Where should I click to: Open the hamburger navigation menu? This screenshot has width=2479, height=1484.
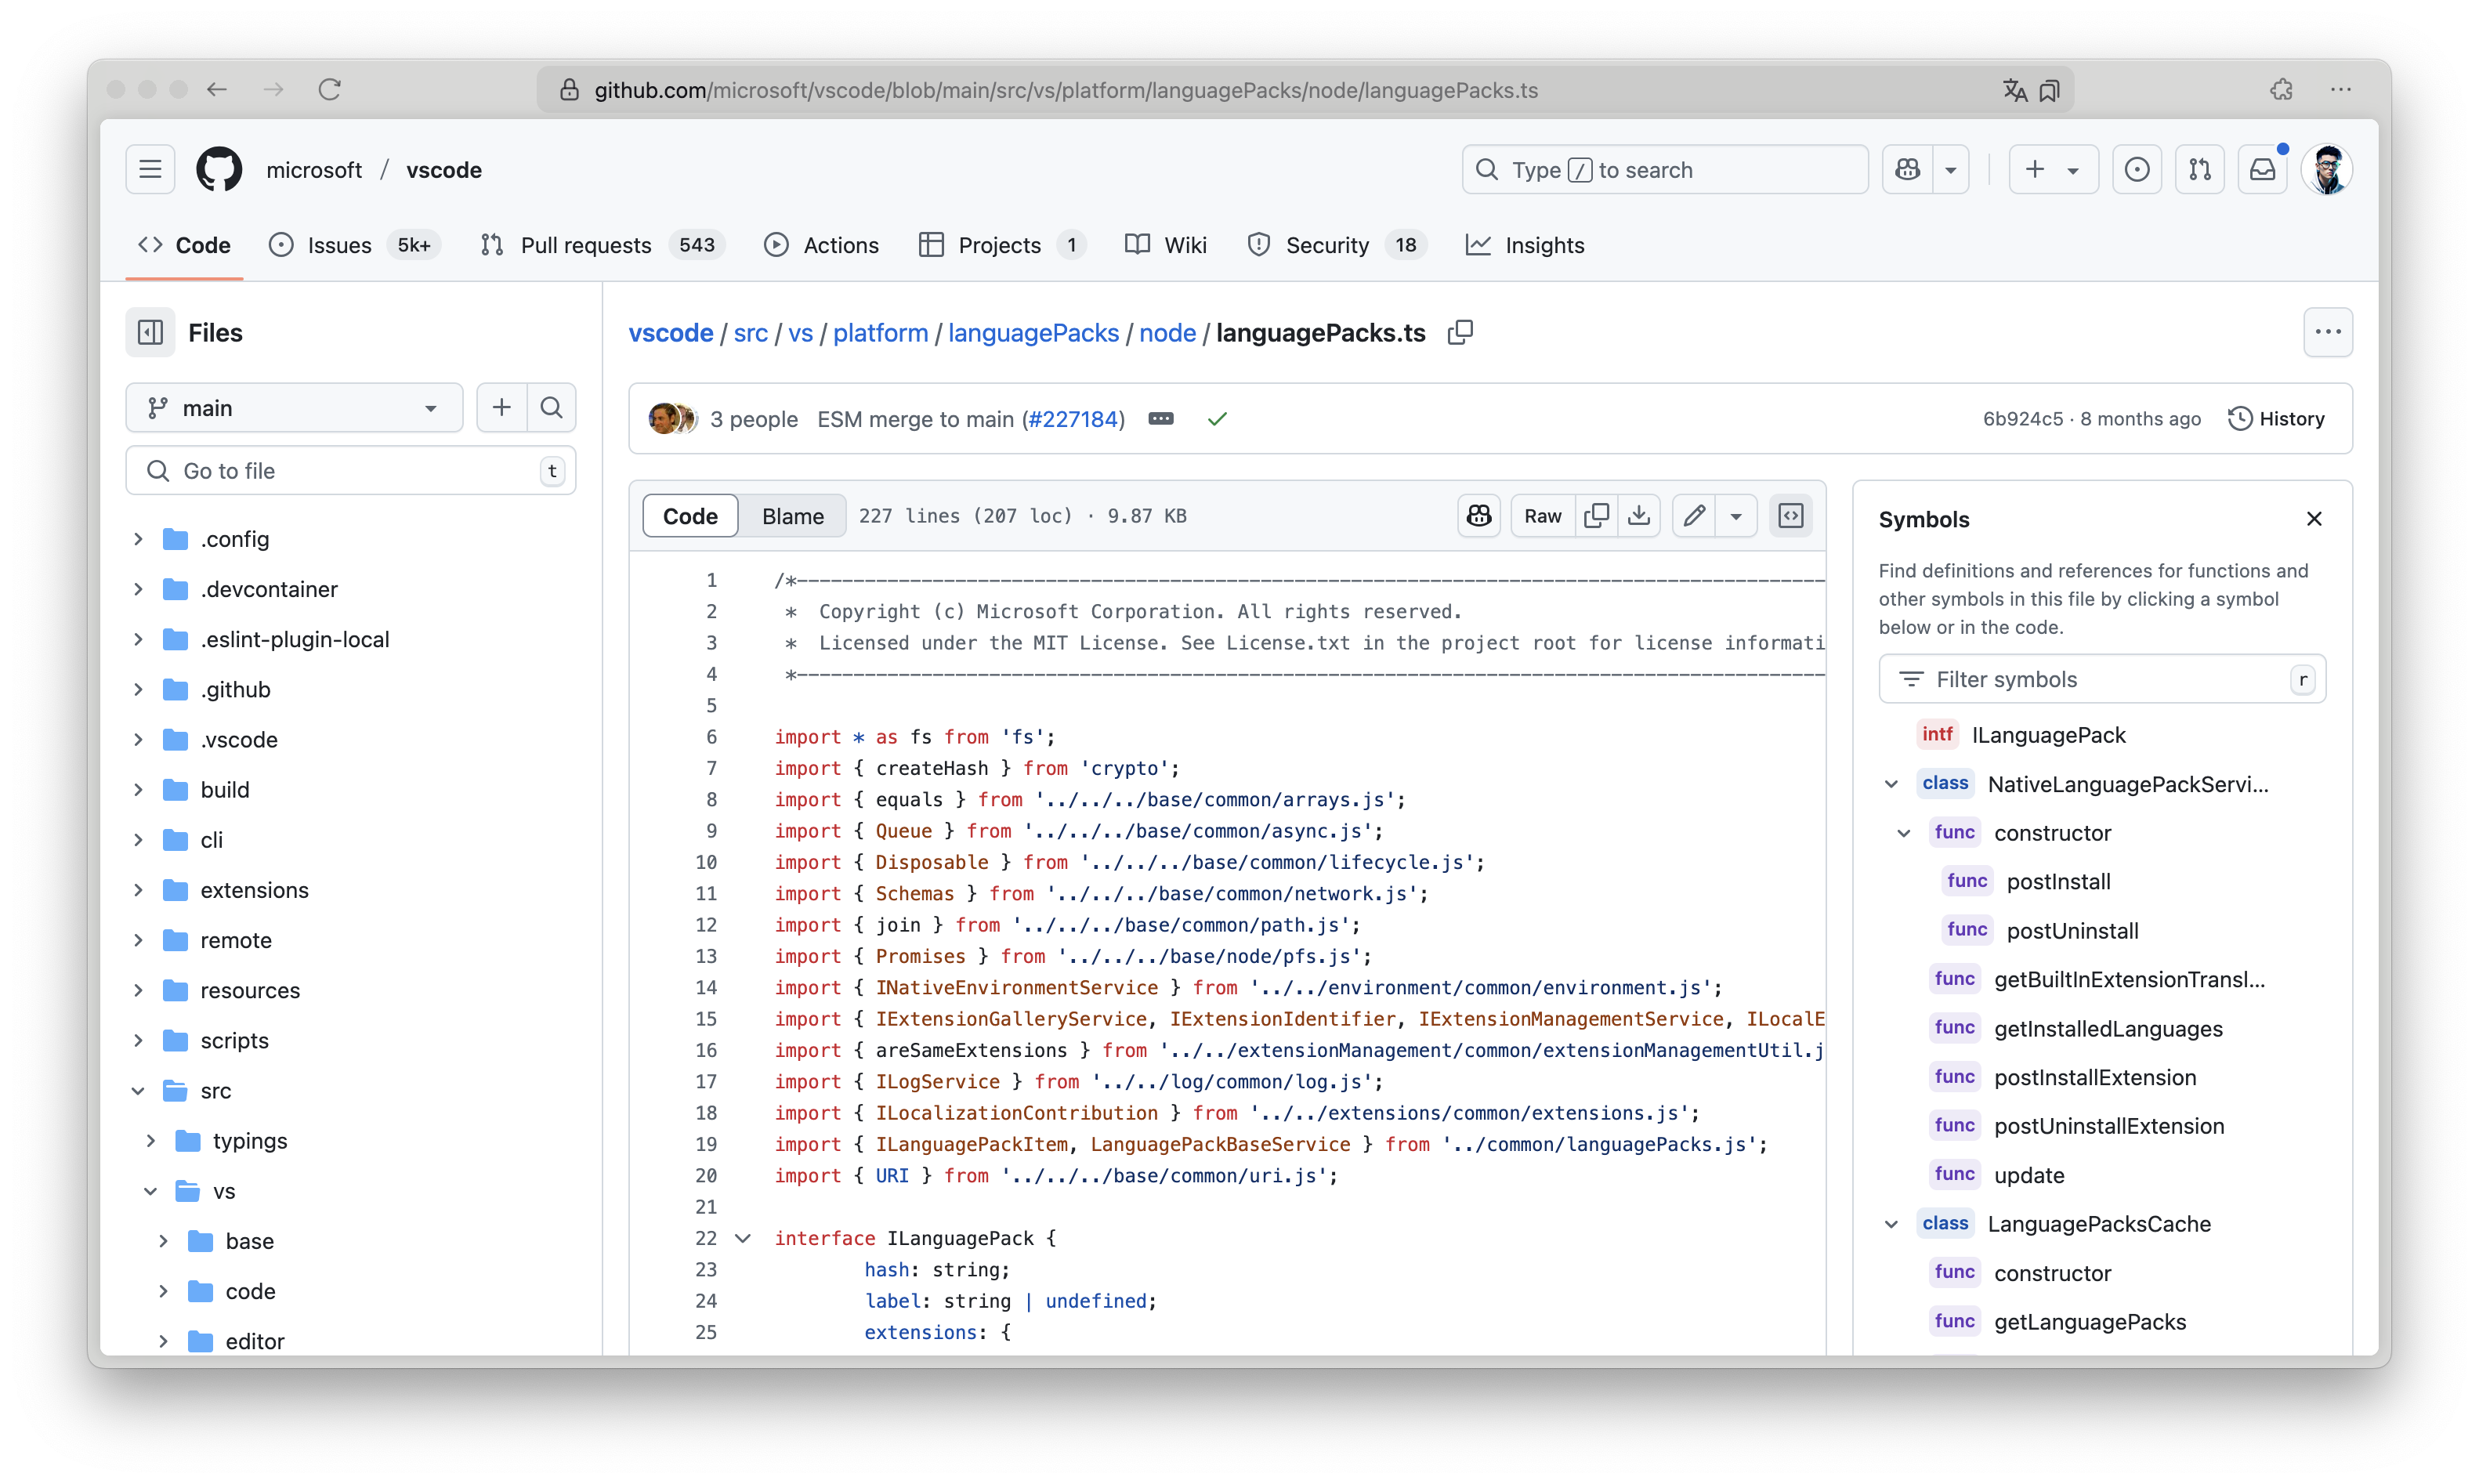tap(150, 170)
